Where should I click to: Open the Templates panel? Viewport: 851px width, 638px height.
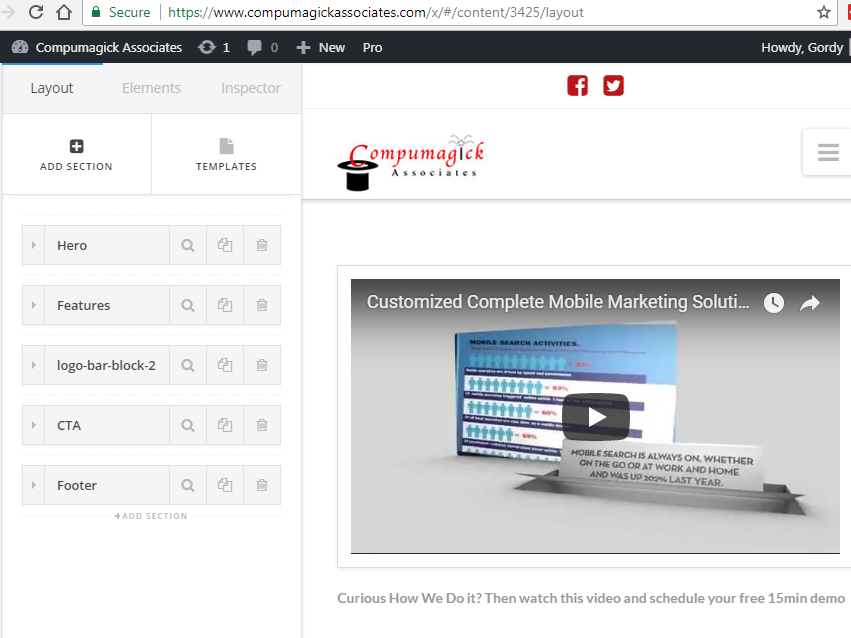point(226,155)
